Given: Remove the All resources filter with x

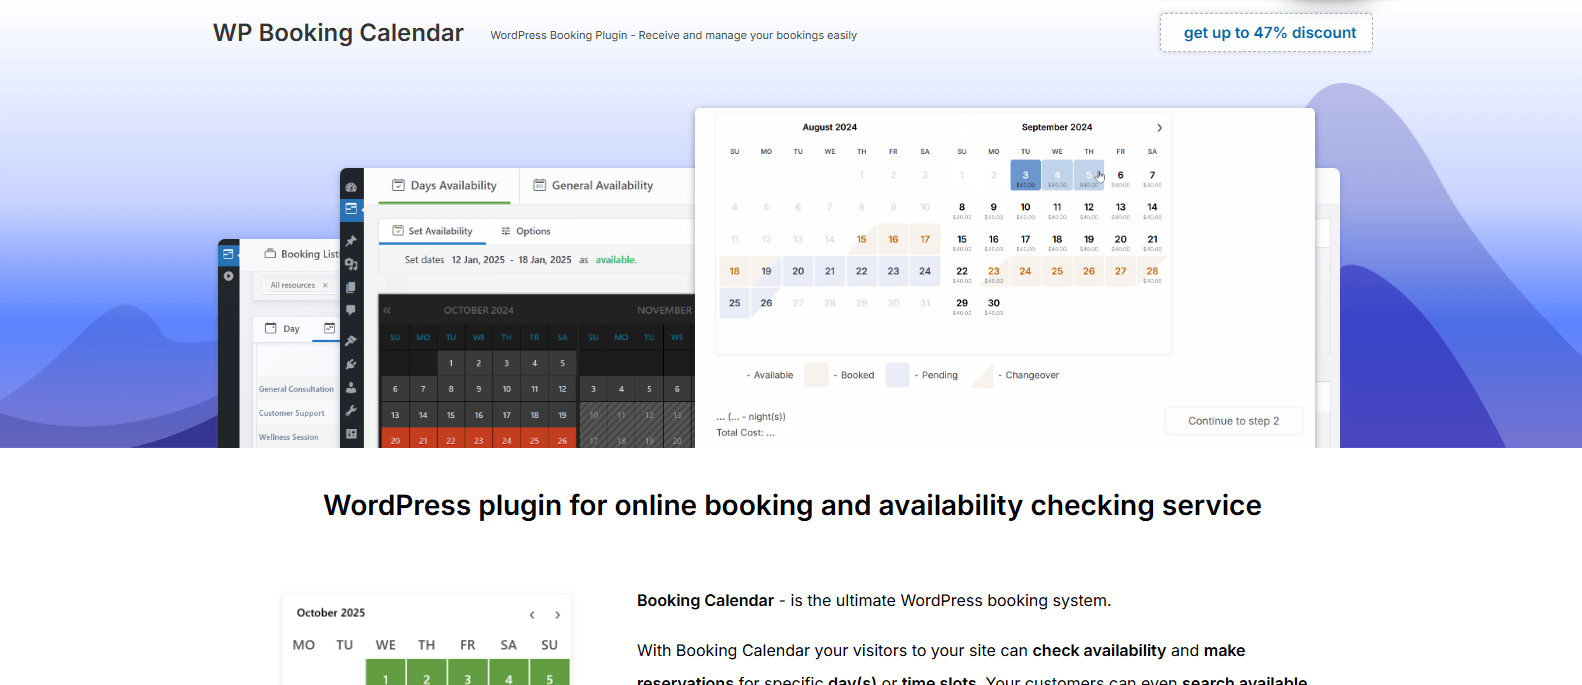Looking at the screenshot, I should click(x=325, y=285).
